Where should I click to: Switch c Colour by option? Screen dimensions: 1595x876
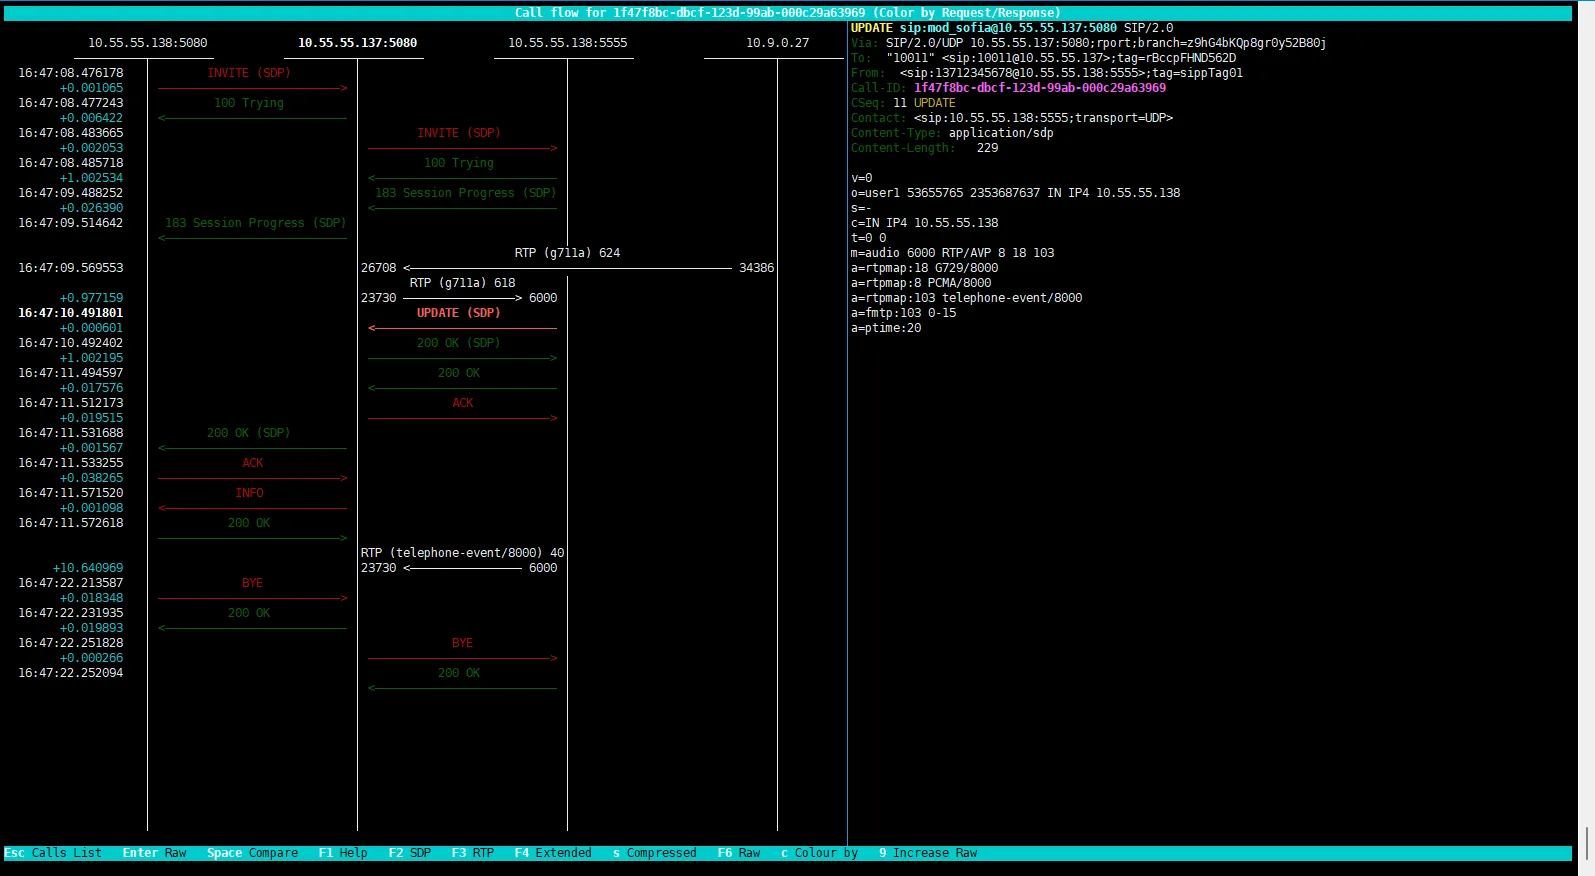[819, 853]
